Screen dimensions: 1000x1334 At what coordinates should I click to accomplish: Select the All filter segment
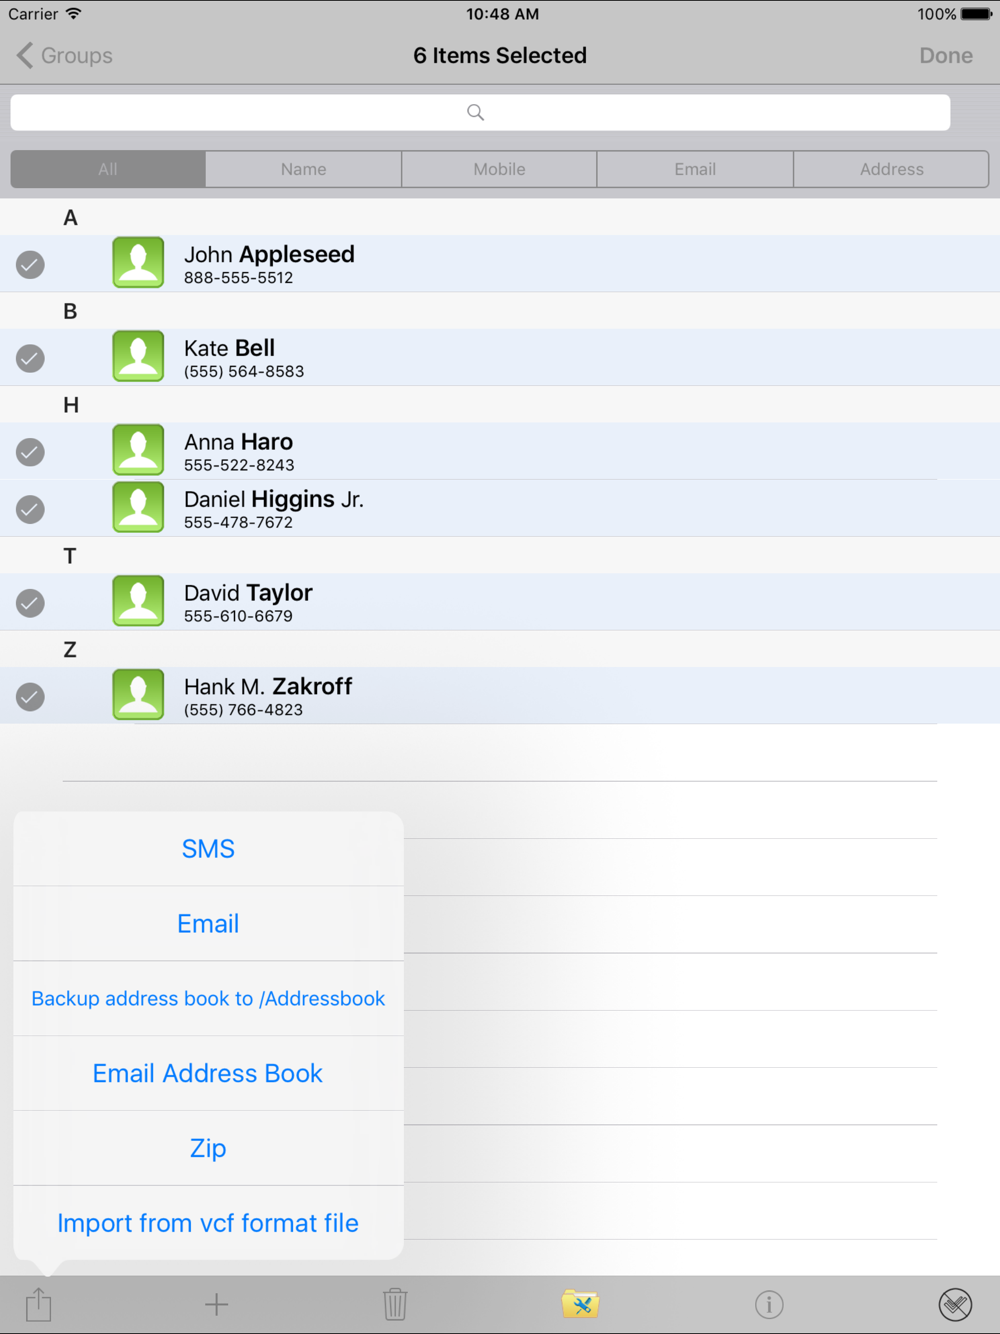tap(108, 169)
